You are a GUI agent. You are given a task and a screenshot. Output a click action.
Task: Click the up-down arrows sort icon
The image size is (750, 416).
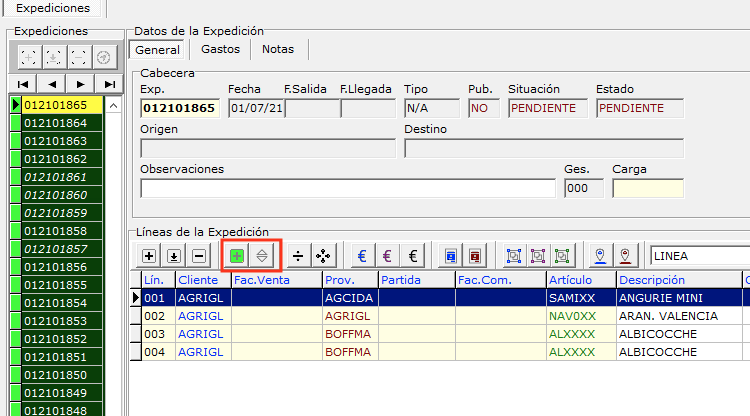tap(261, 256)
